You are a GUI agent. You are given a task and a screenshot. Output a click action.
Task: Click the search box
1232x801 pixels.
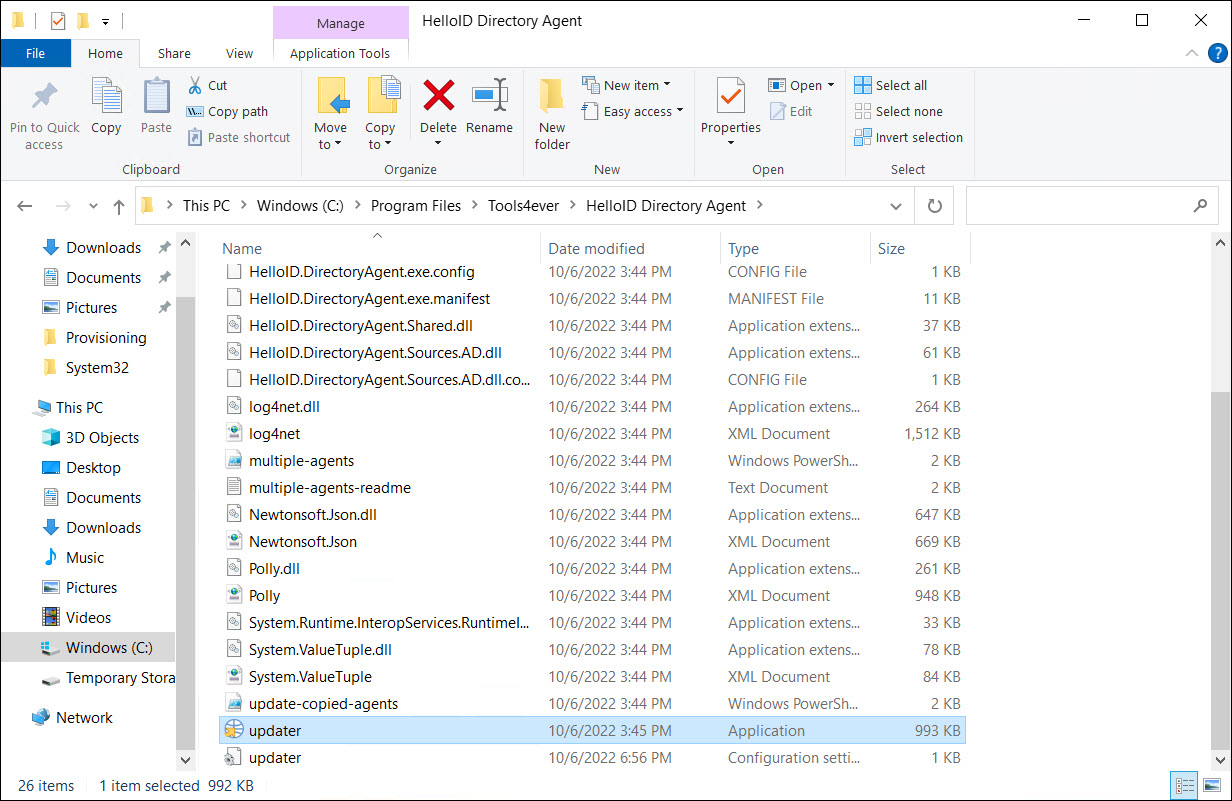(x=1092, y=206)
